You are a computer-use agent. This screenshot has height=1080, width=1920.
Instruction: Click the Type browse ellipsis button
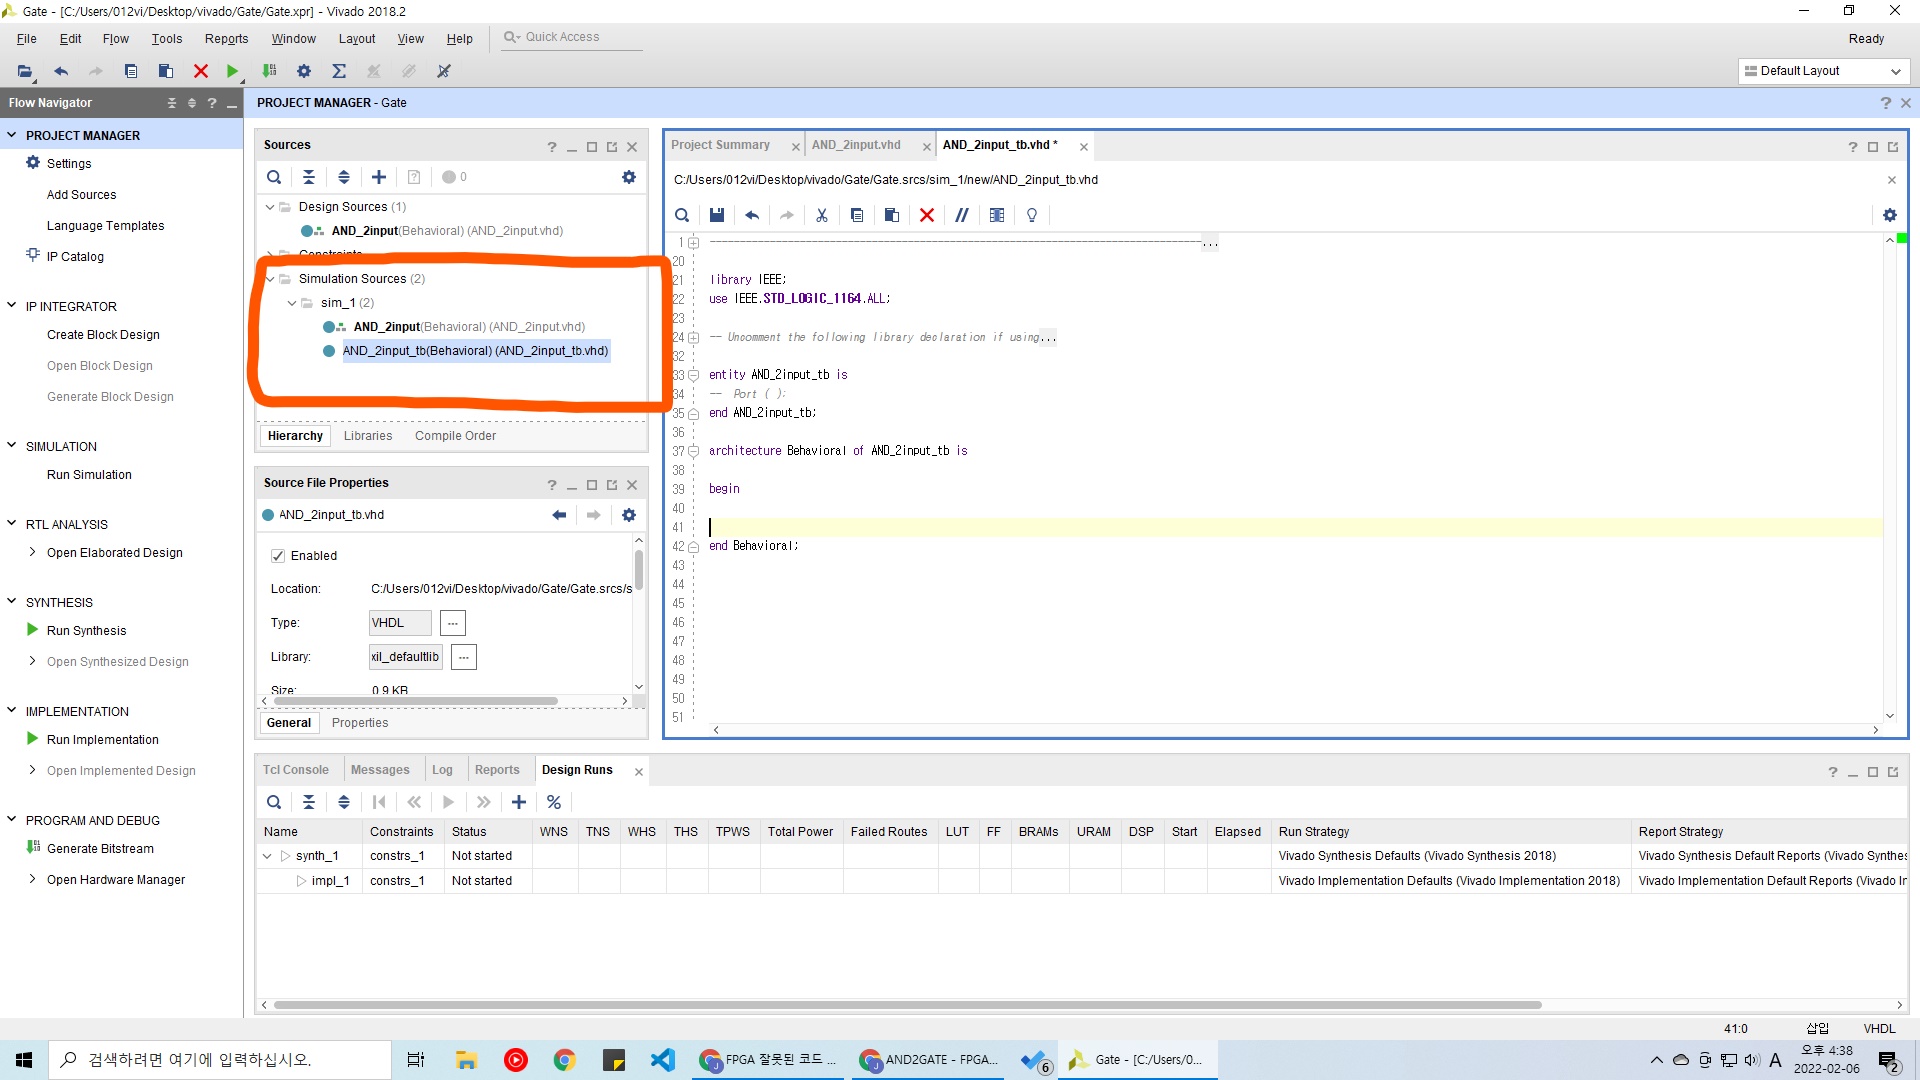(x=452, y=623)
